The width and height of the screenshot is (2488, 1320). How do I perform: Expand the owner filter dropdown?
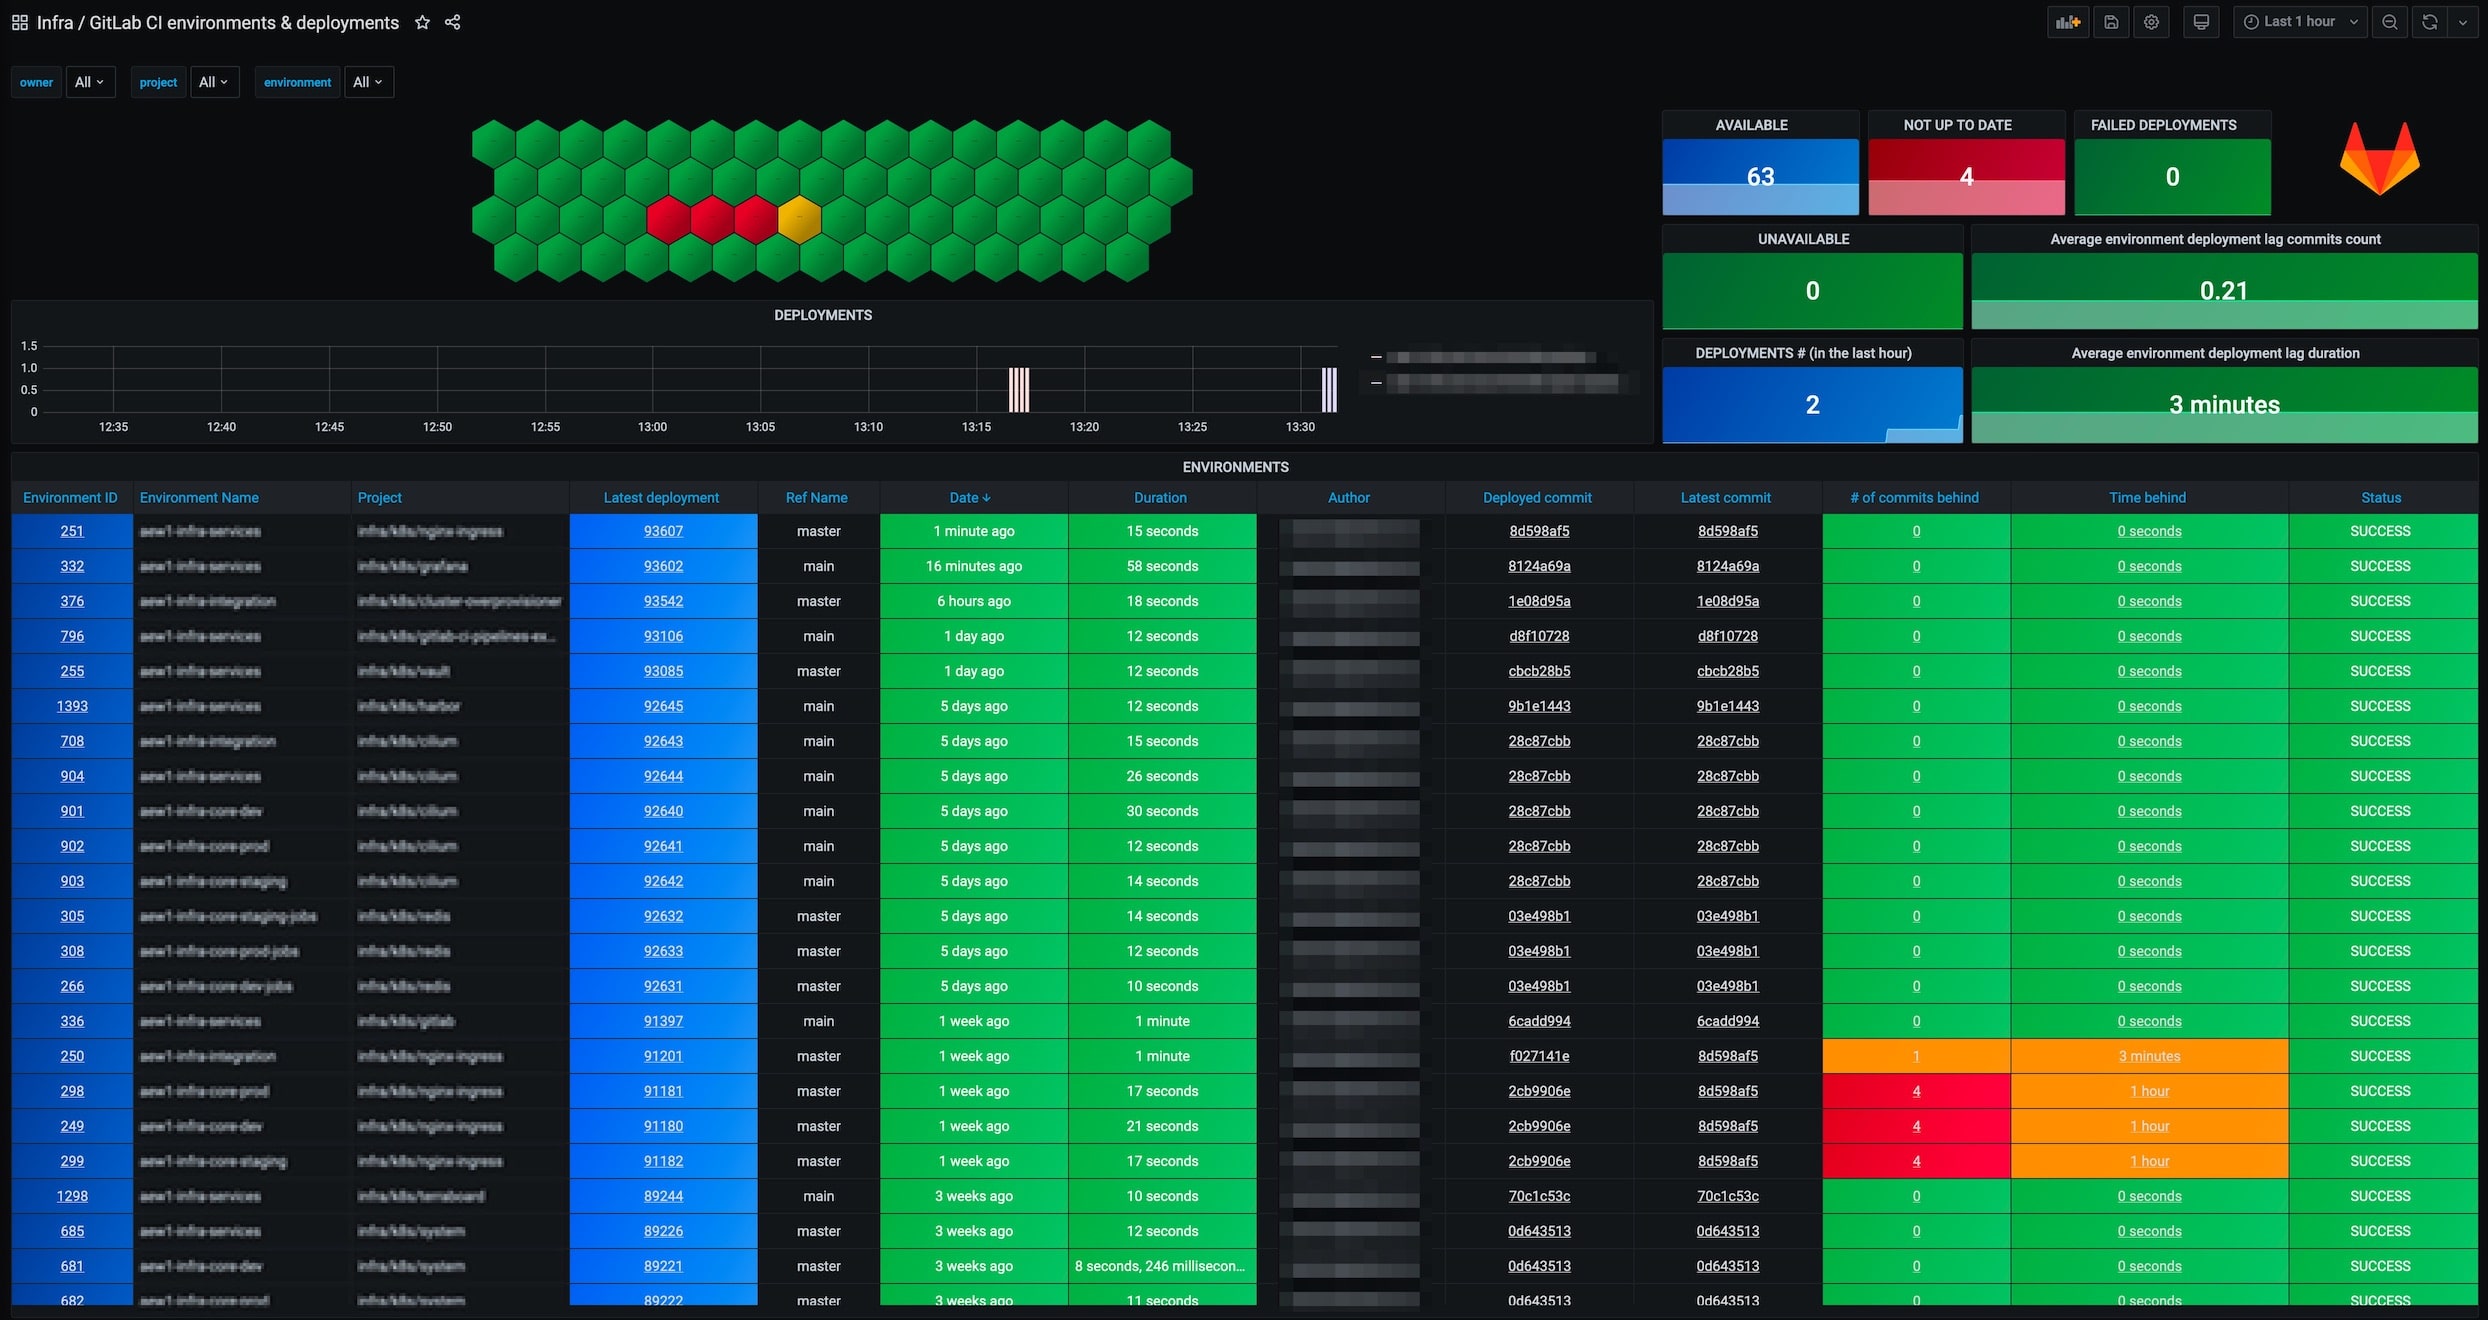point(90,82)
